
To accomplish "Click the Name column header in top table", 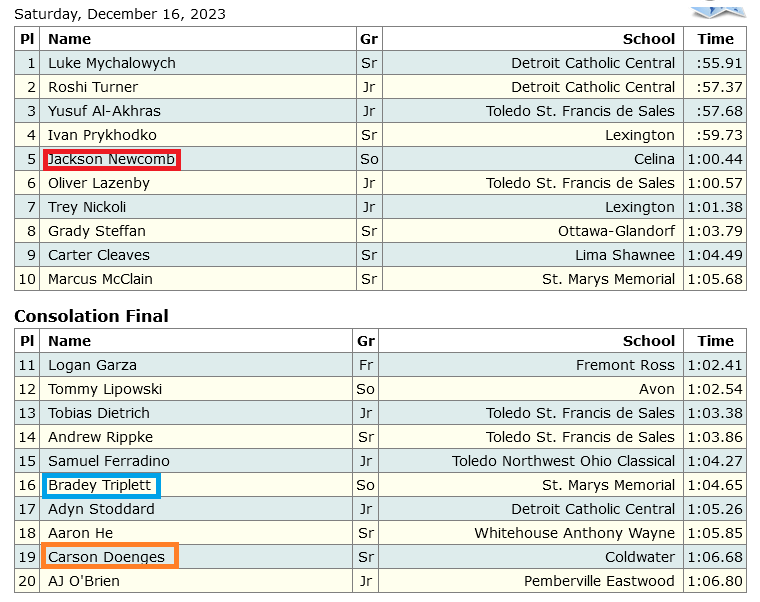I will click(x=70, y=39).
